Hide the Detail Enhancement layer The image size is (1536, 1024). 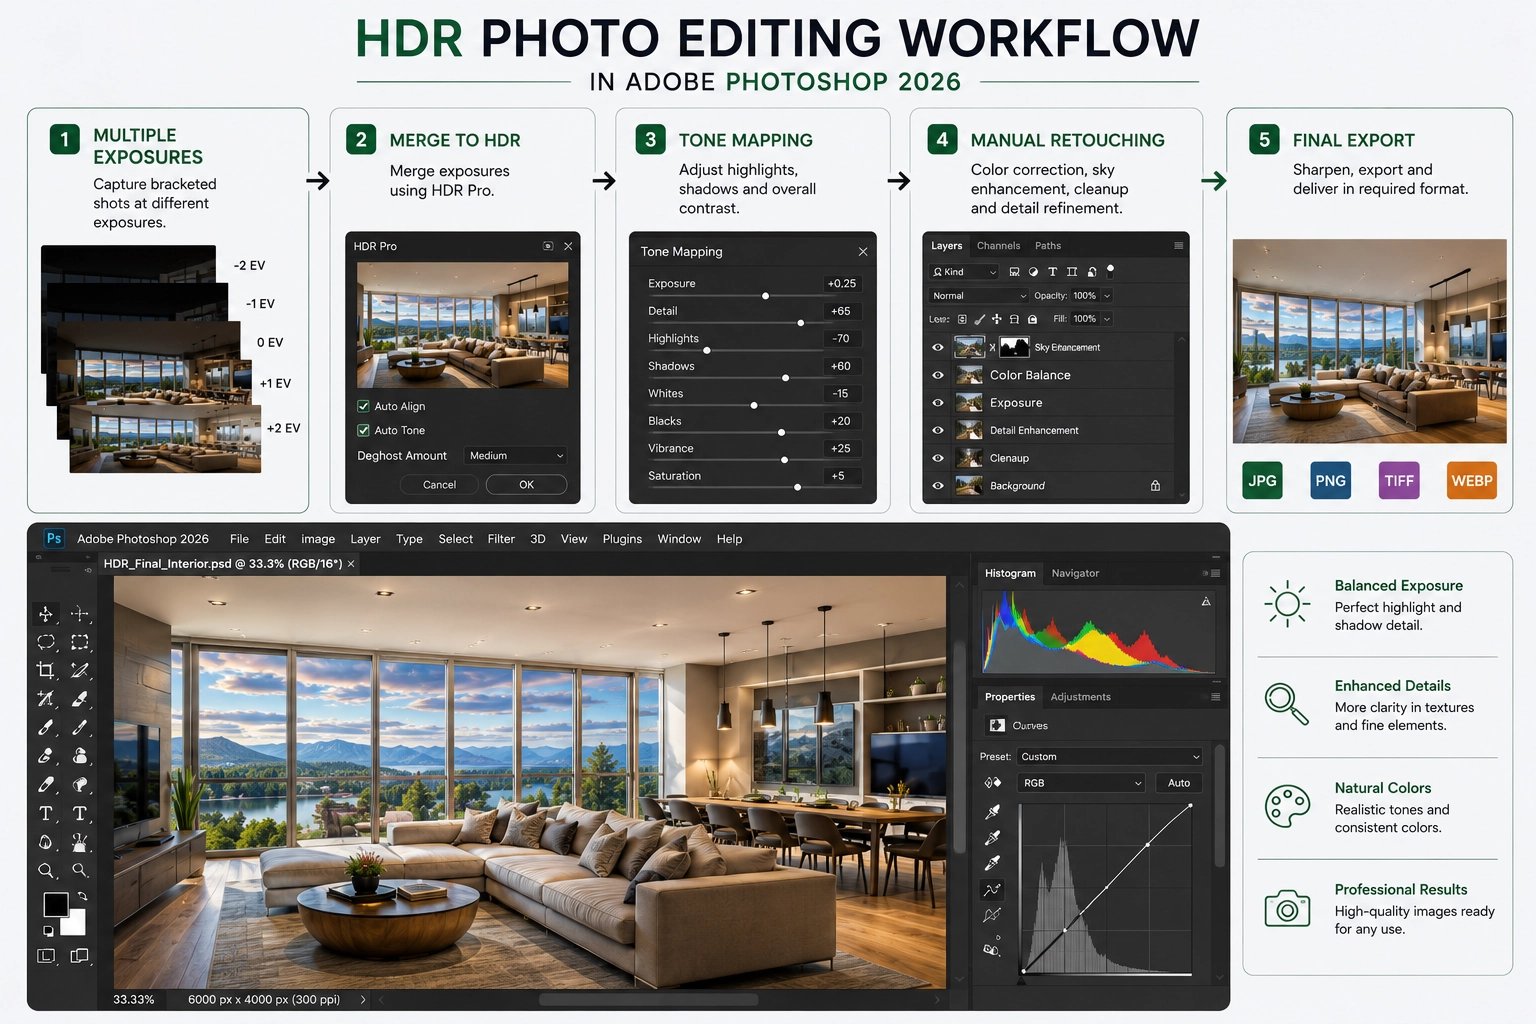coord(938,430)
